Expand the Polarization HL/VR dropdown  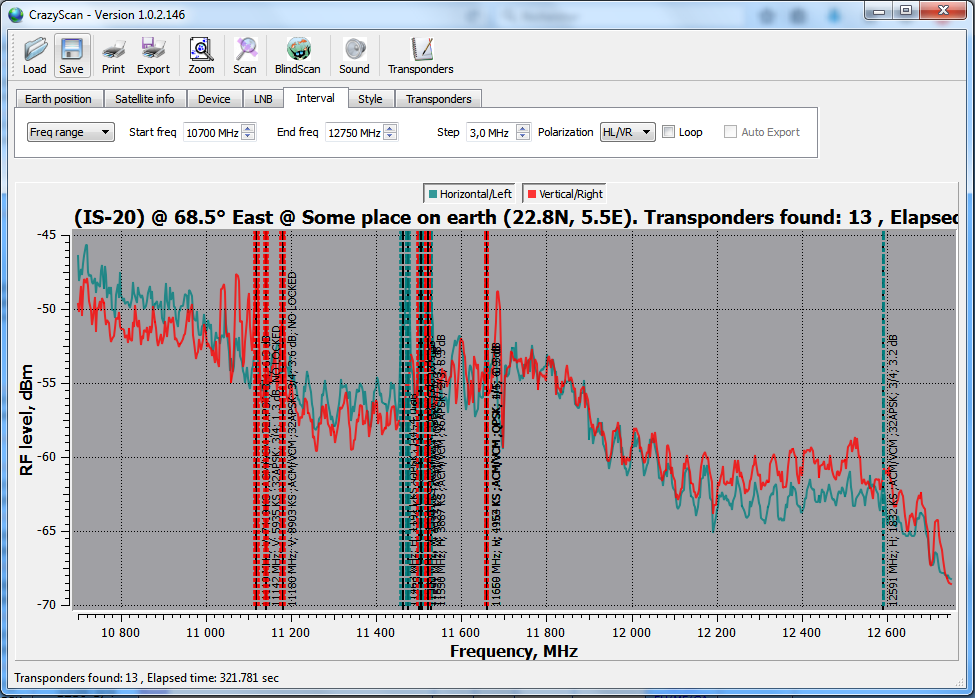click(627, 132)
